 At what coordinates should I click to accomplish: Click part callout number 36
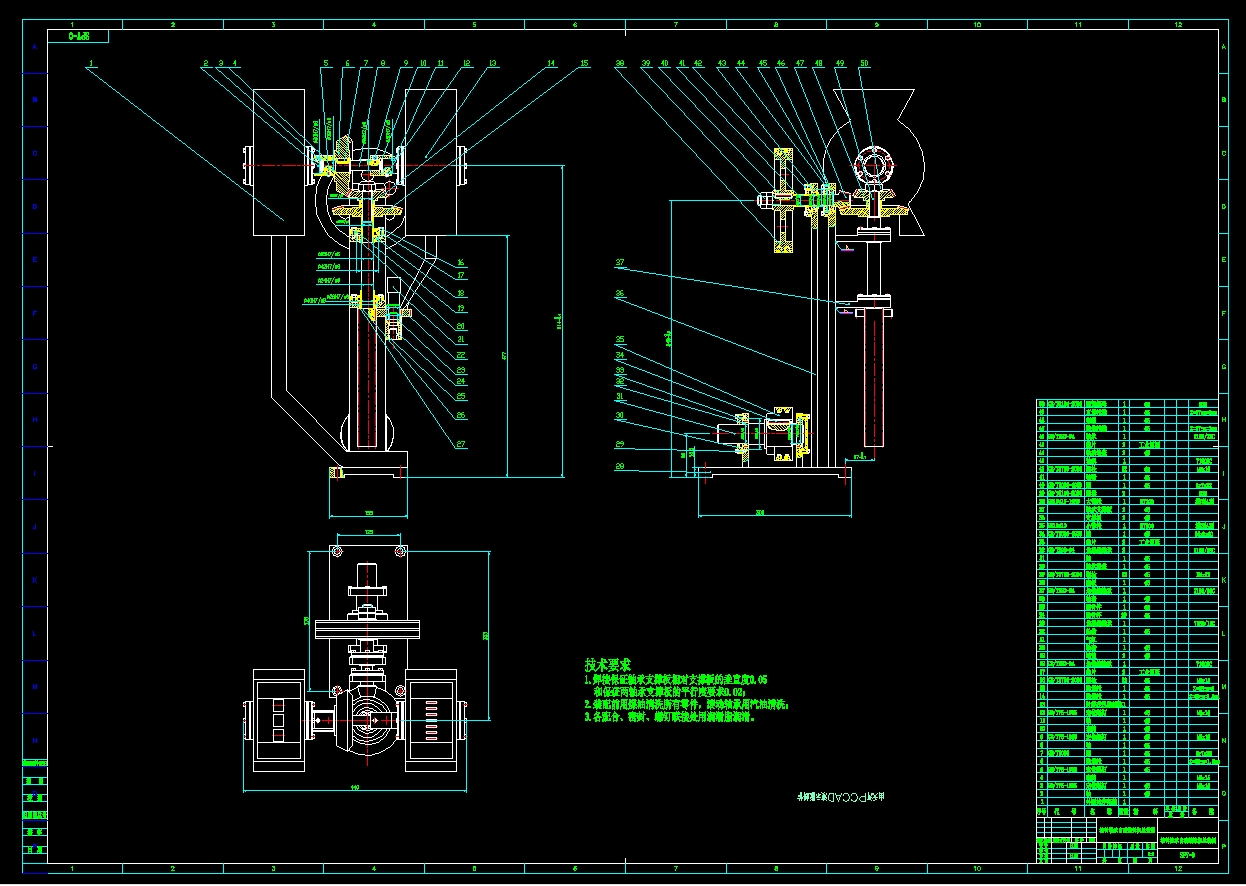click(x=620, y=294)
